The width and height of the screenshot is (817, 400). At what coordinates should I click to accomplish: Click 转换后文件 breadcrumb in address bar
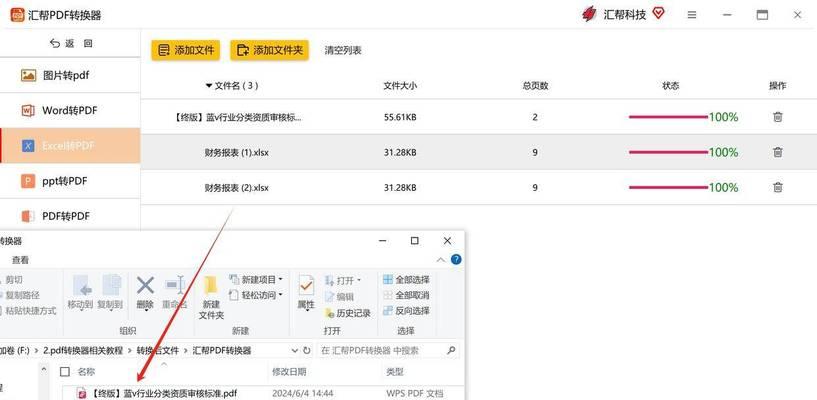[x=158, y=351]
